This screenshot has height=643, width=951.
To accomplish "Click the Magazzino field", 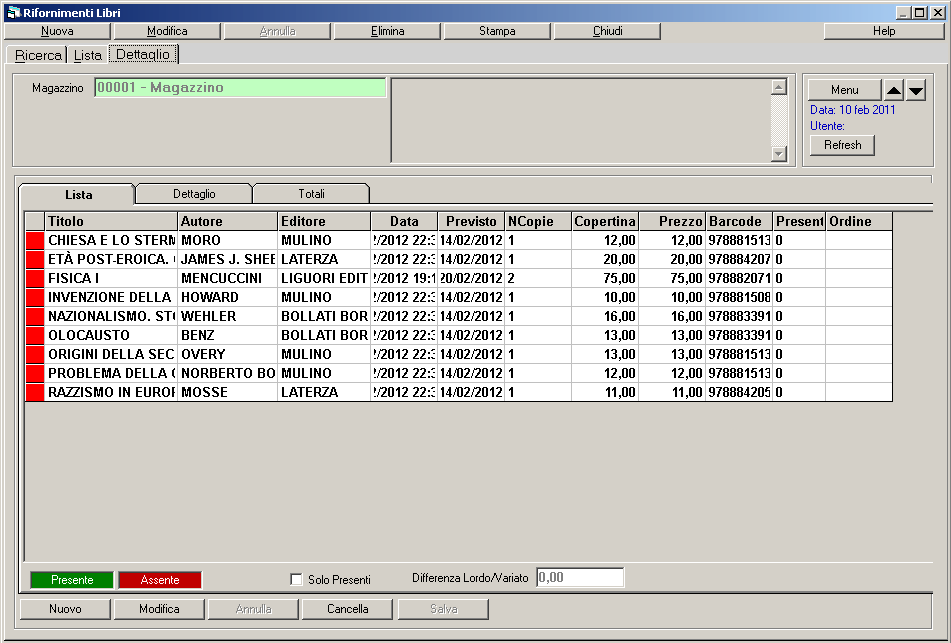I will [x=240, y=87].
